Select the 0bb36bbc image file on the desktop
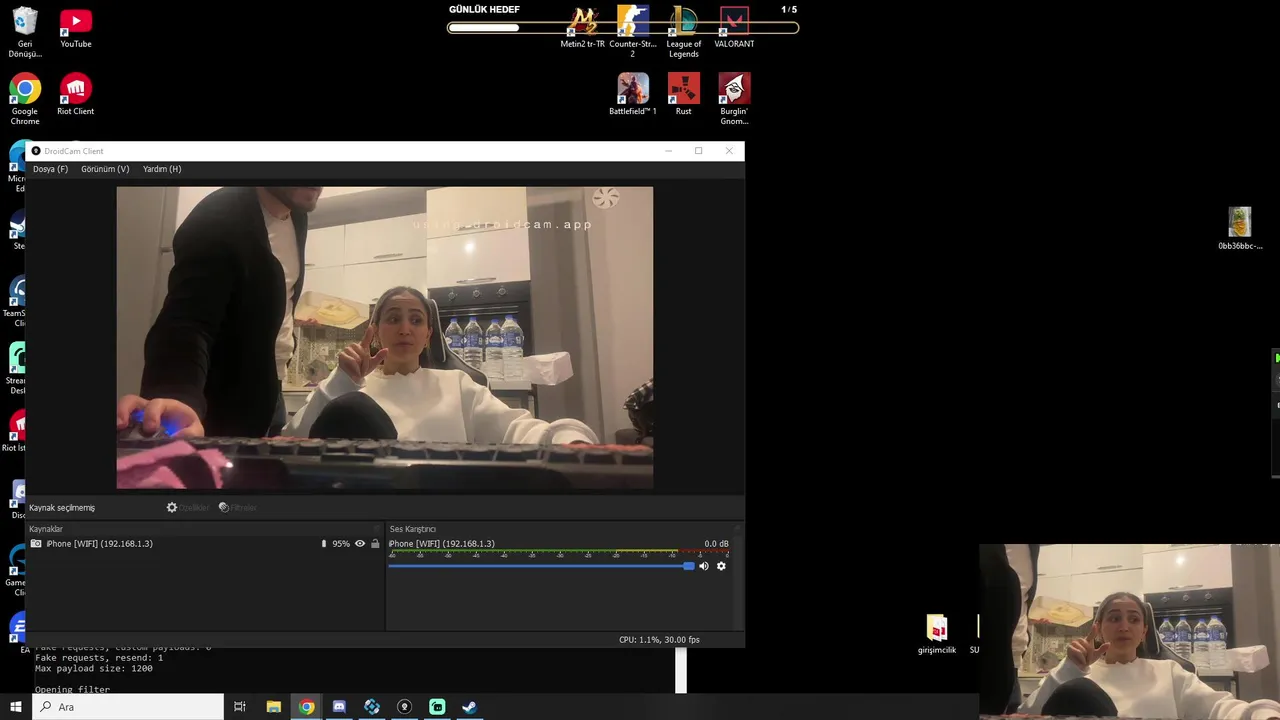Viewport: 1280px width, 720px height. click(x=1240, y=228)
